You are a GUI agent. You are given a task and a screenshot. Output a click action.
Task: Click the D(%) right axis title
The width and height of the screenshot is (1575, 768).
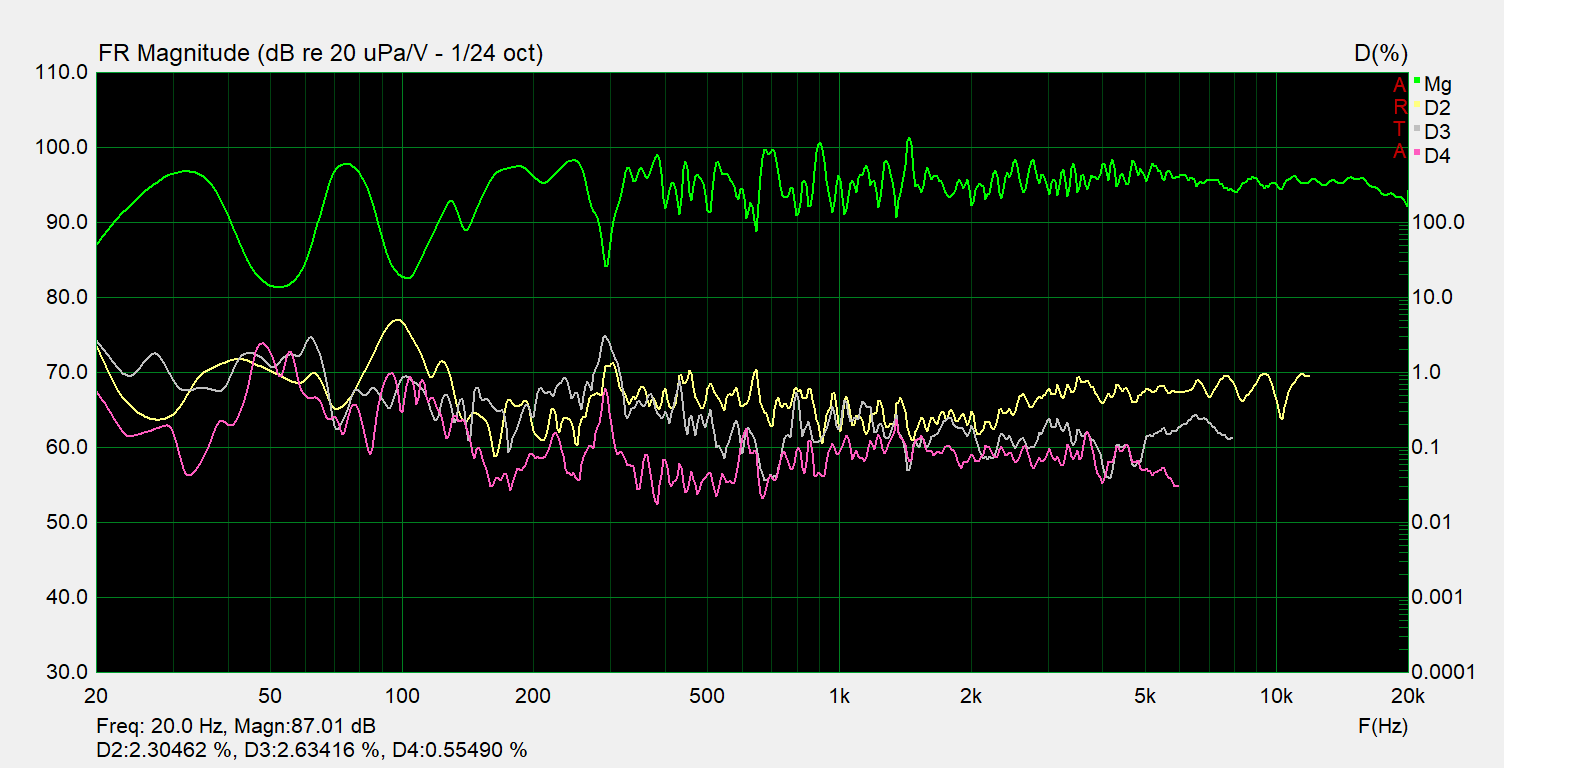(1380, 53)
